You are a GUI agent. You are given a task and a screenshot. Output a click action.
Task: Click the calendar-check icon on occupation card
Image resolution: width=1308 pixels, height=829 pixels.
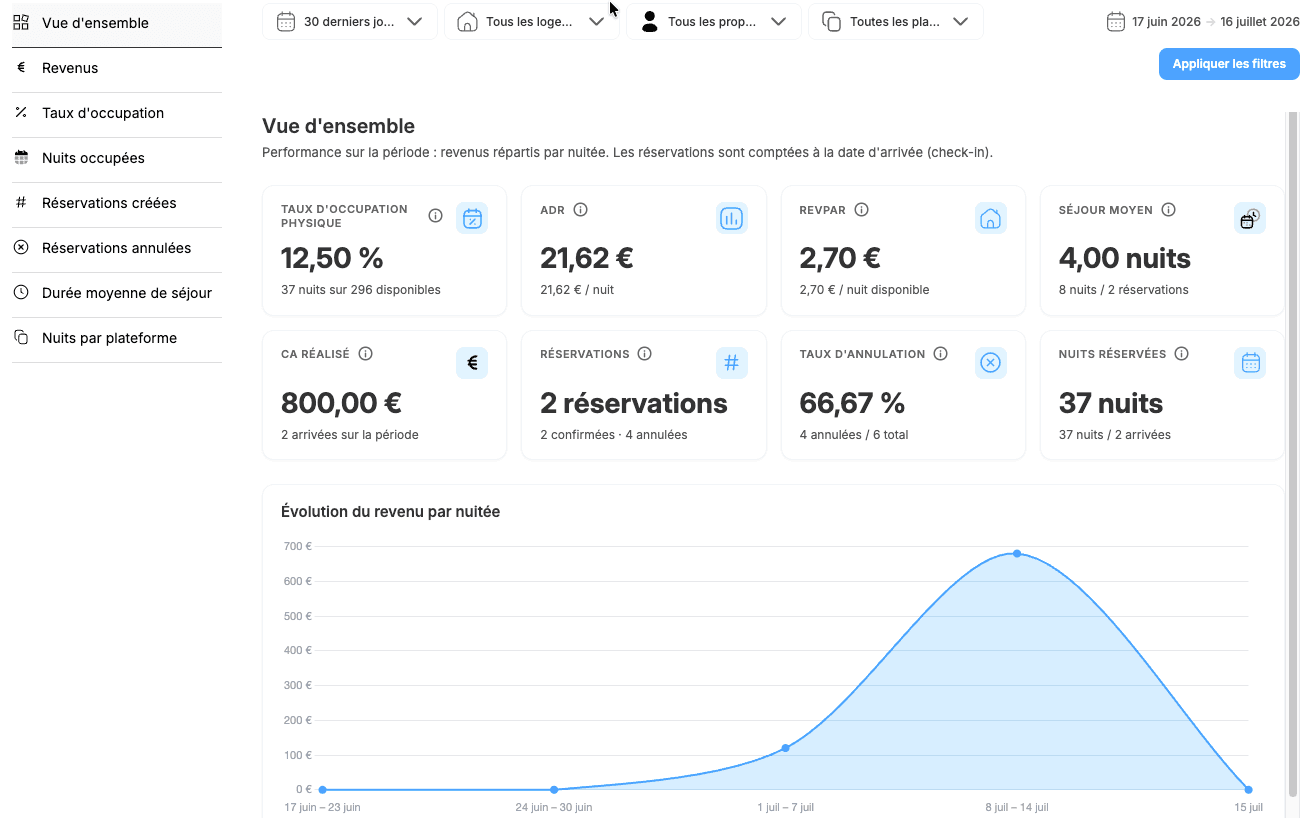click(472, 218)
